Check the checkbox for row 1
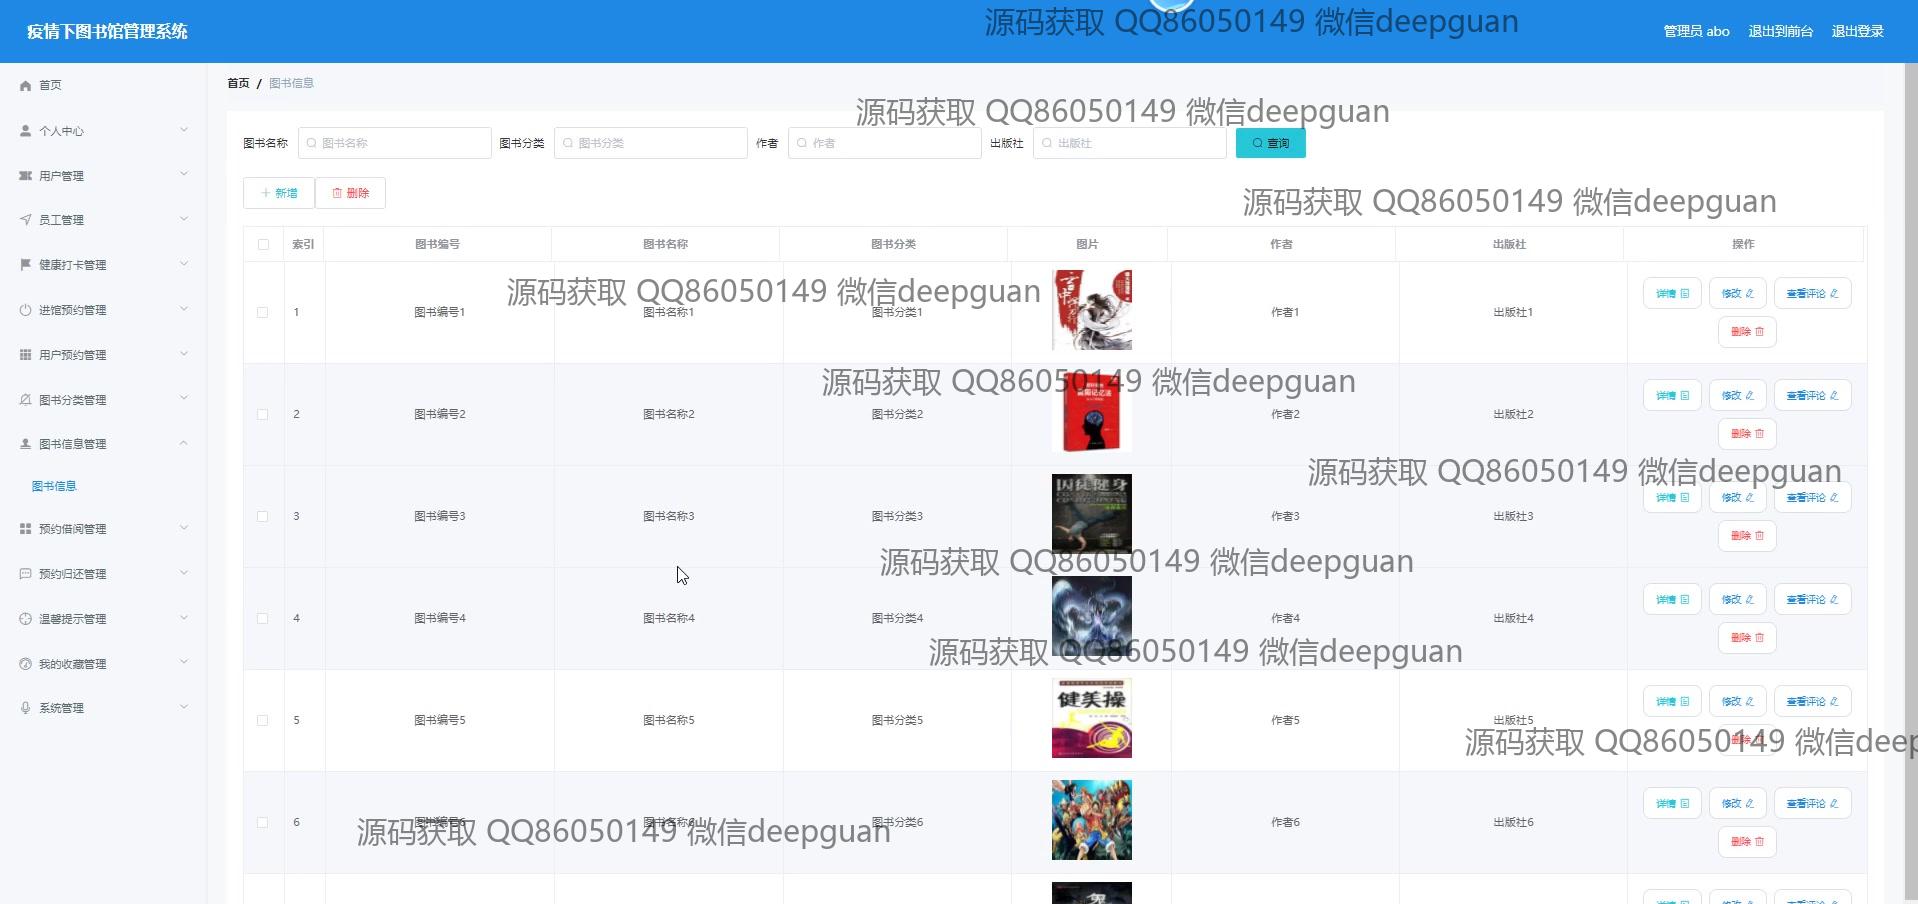Screen dimensions: 1918x904 (263, 312)
